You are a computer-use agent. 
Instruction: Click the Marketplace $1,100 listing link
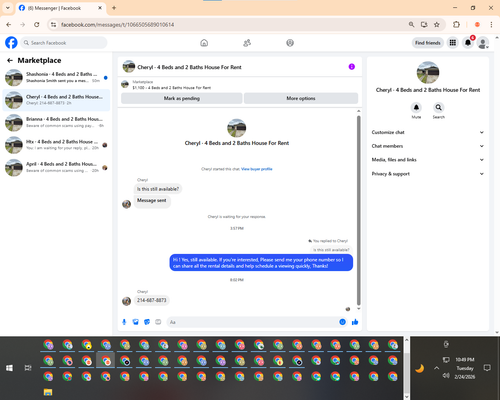(172, 88)
